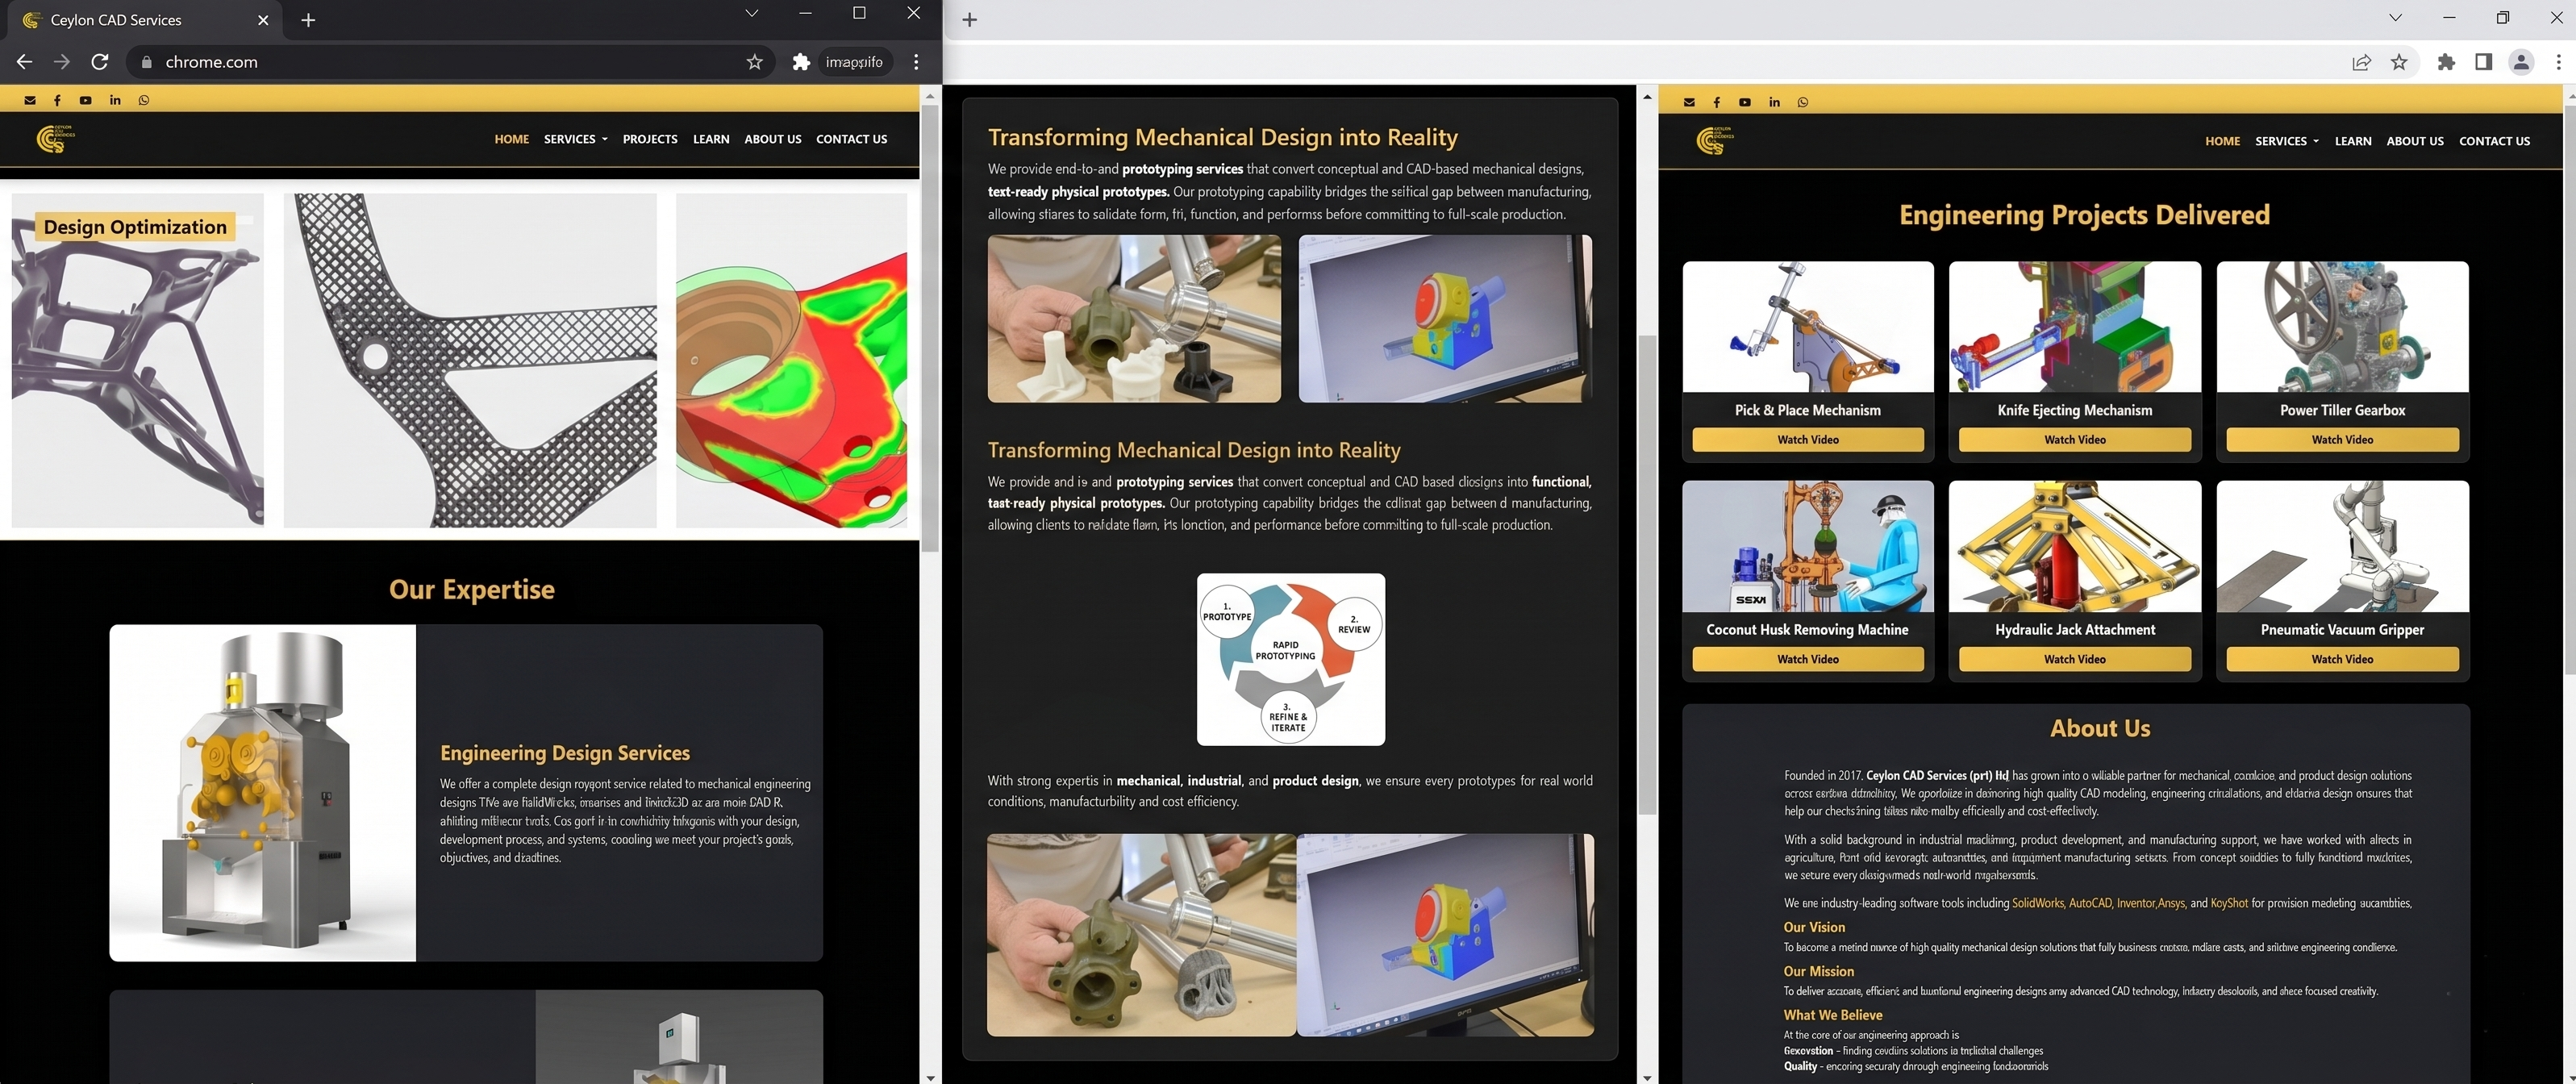The height and width of the screenshot is (1084, 2576).
Task: Watch the Hydraulic Jack Attachment video
Action: [2075, 659]
